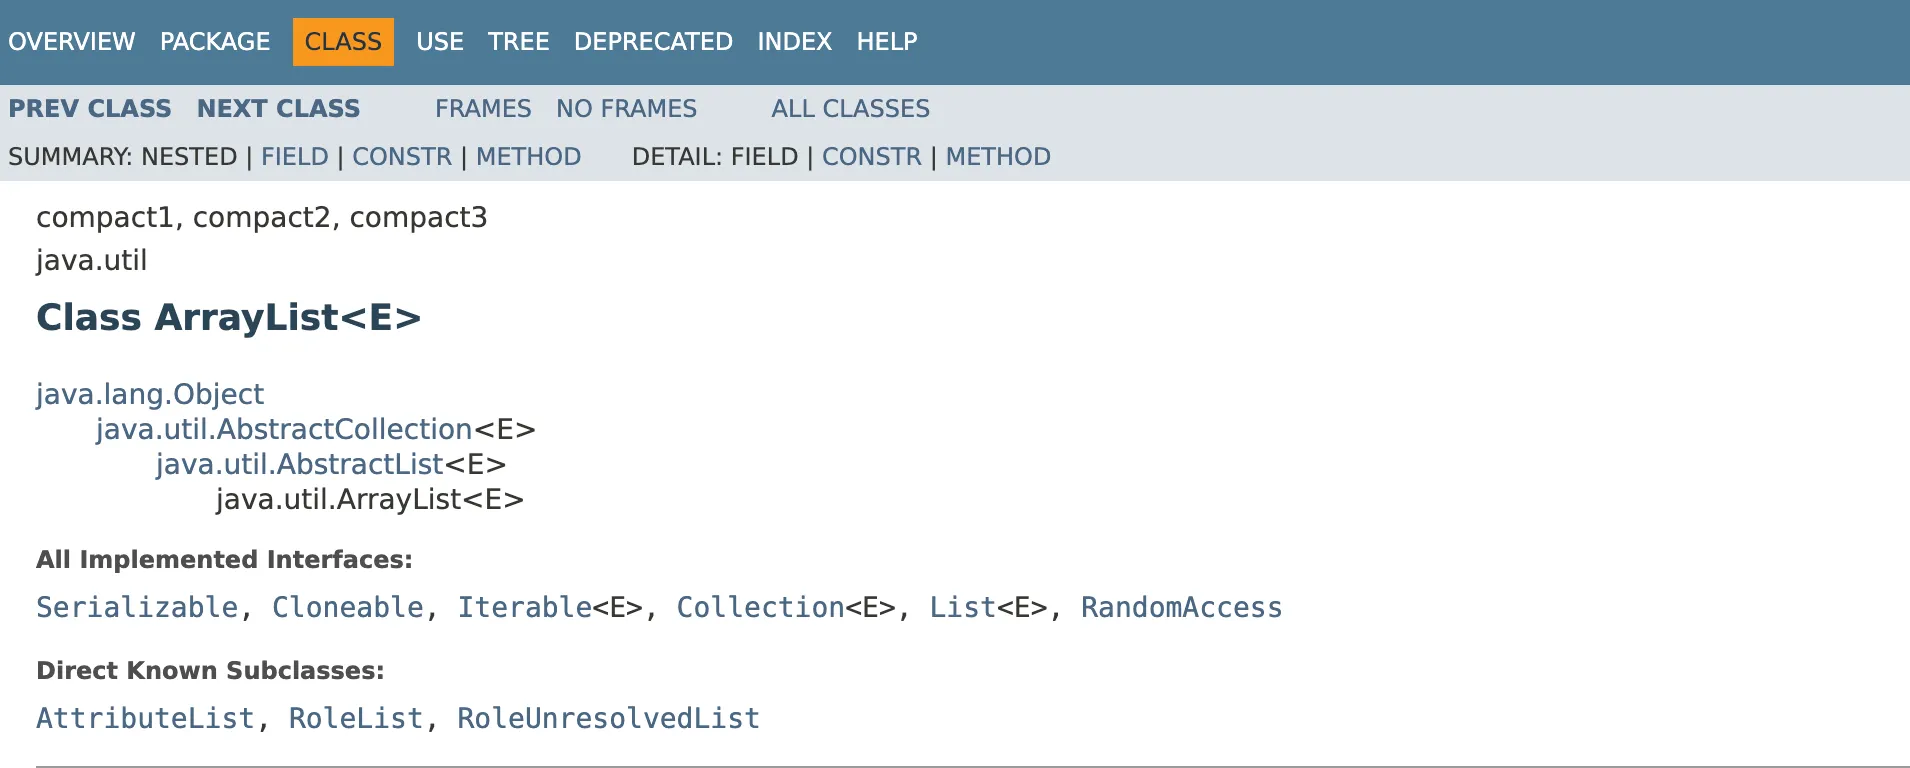Open the RoleUnresolvedList subclass link
Screen dimensions: 1910x768
[608, 718]
